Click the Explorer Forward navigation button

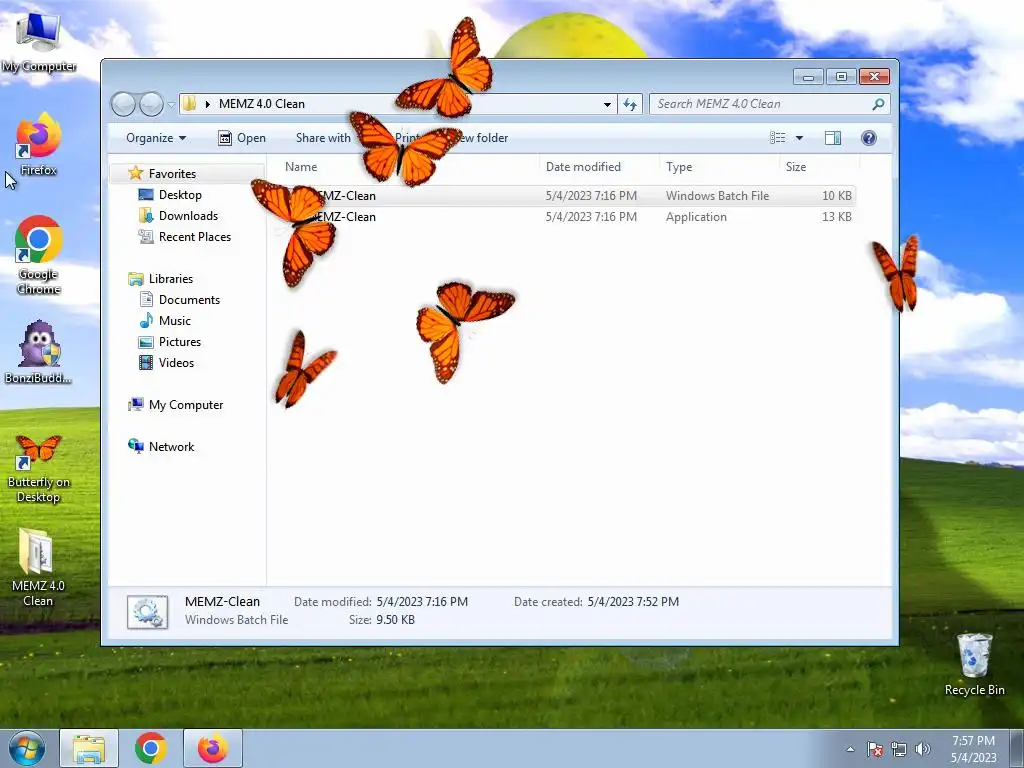point(151,104)
